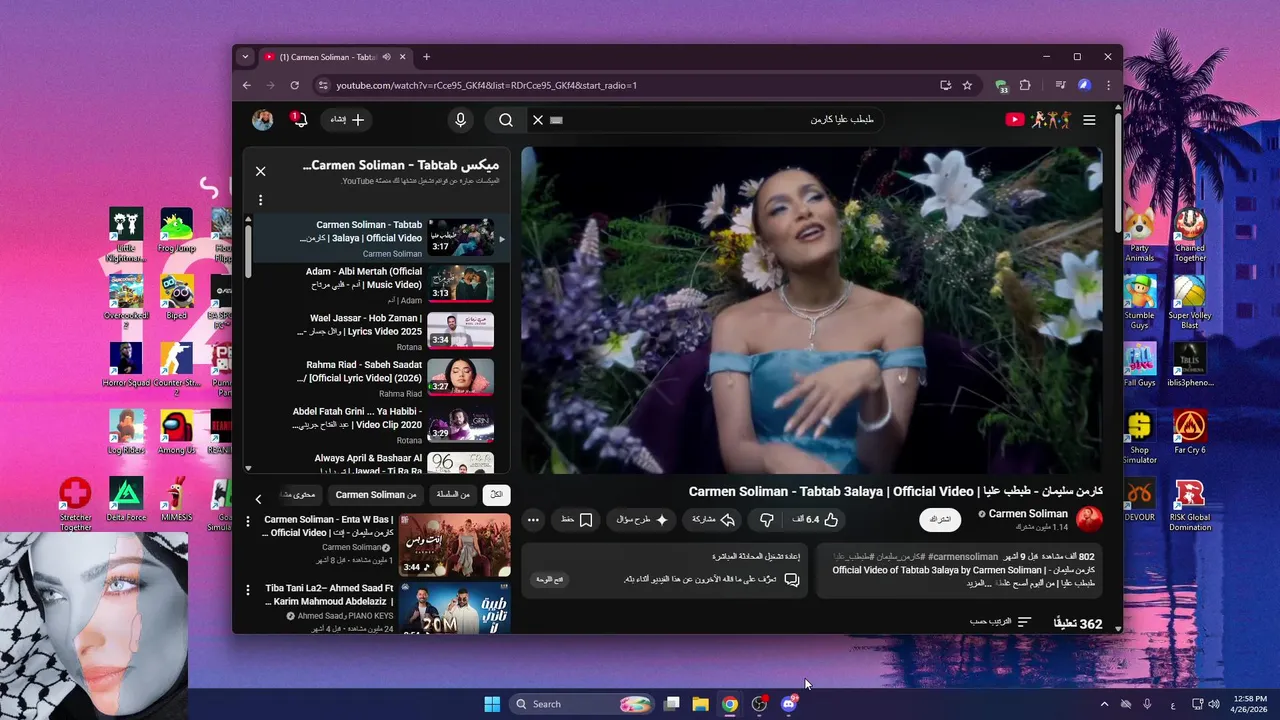Click the #carmensoliman hashtag
This screenshot has height=720, width=1280.
tap(963, 557)
